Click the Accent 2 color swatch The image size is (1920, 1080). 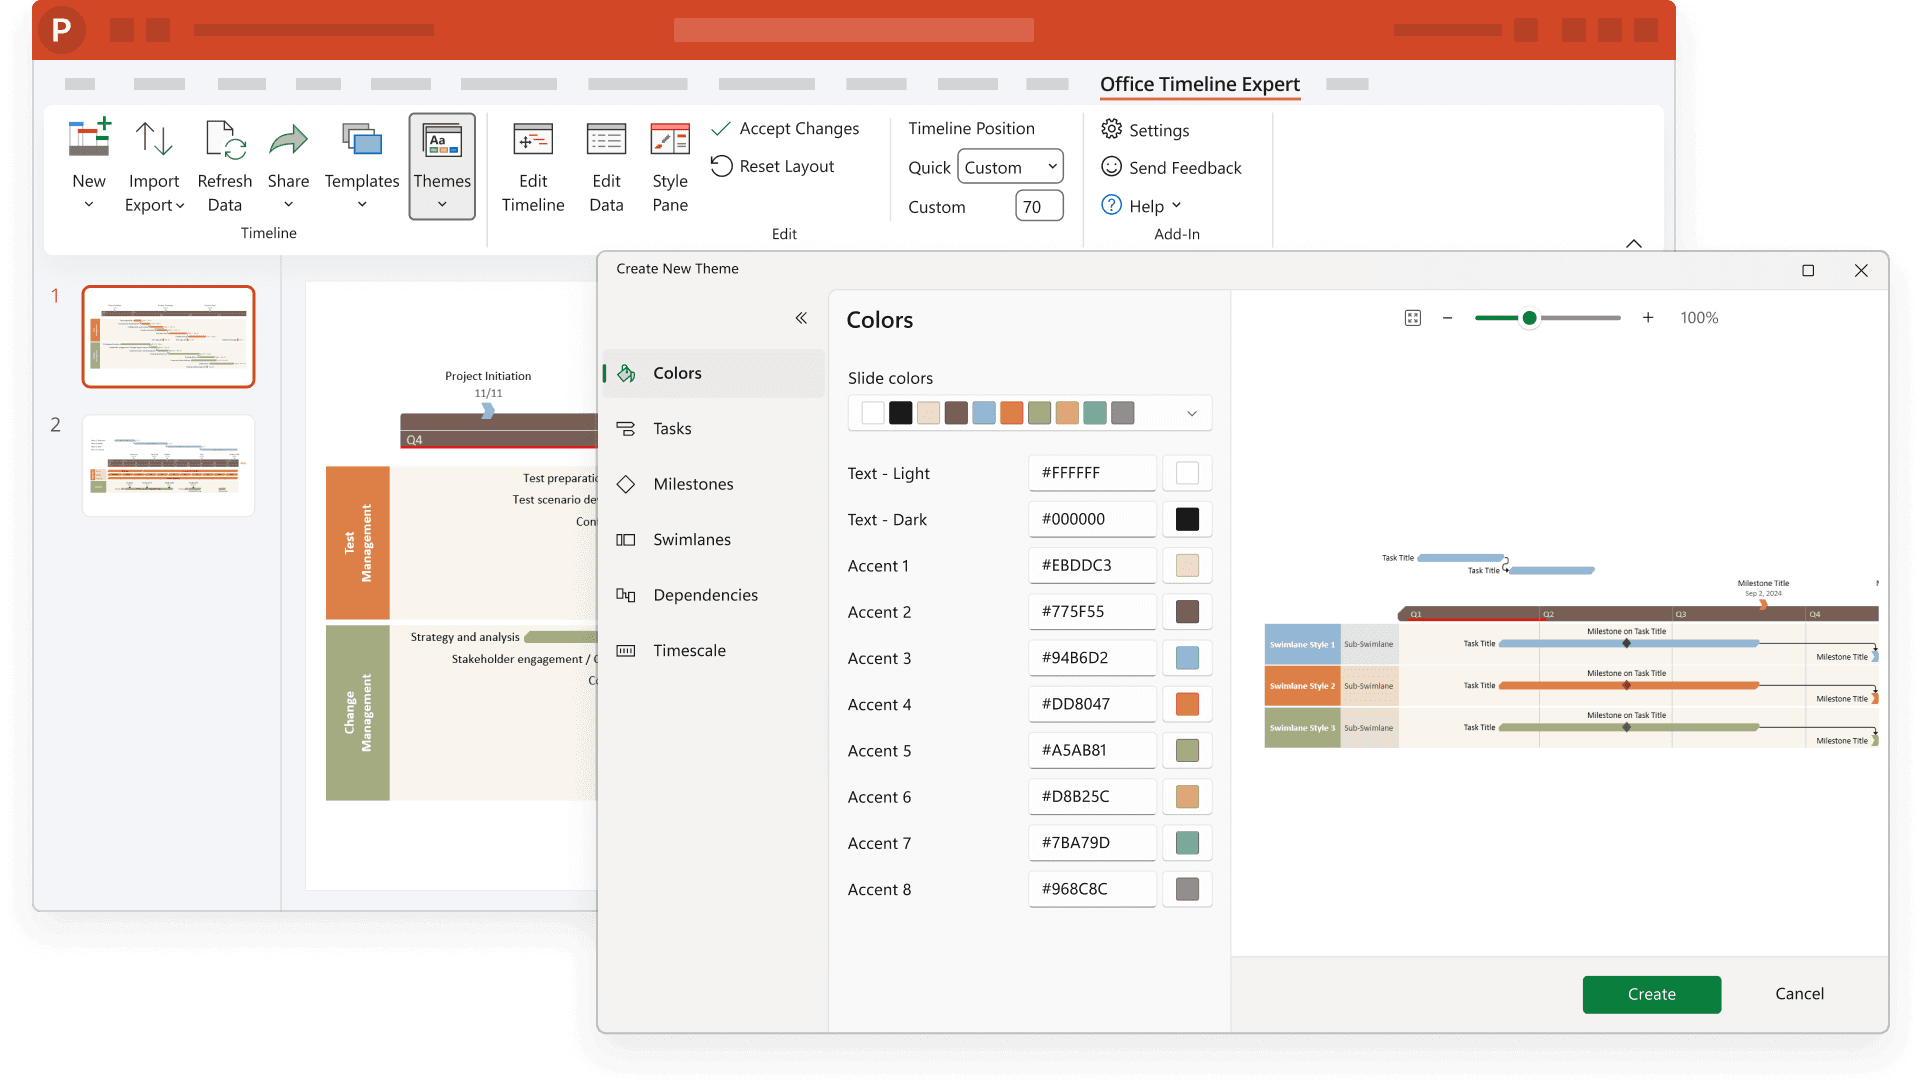(1187, 612)
